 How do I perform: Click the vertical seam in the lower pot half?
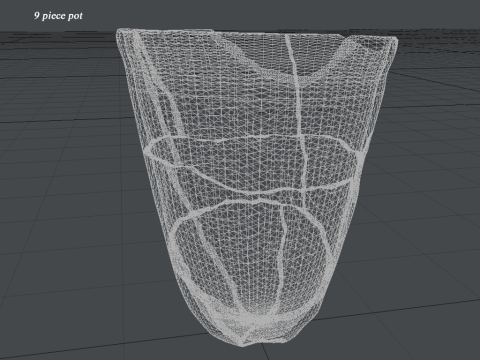tap(282, 253)
